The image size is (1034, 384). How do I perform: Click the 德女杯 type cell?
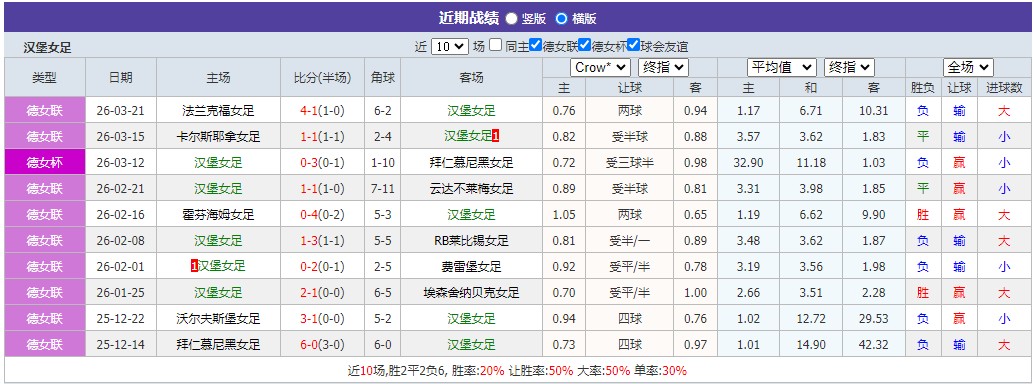coord(45,162)
